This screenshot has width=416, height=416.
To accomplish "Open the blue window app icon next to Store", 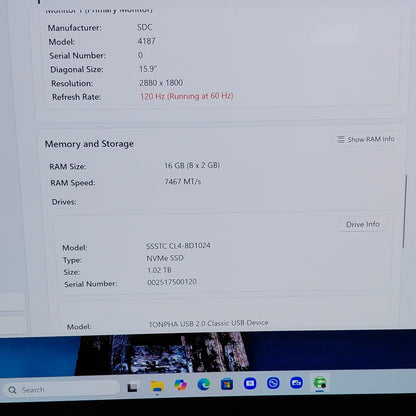I will coord(250,384).
